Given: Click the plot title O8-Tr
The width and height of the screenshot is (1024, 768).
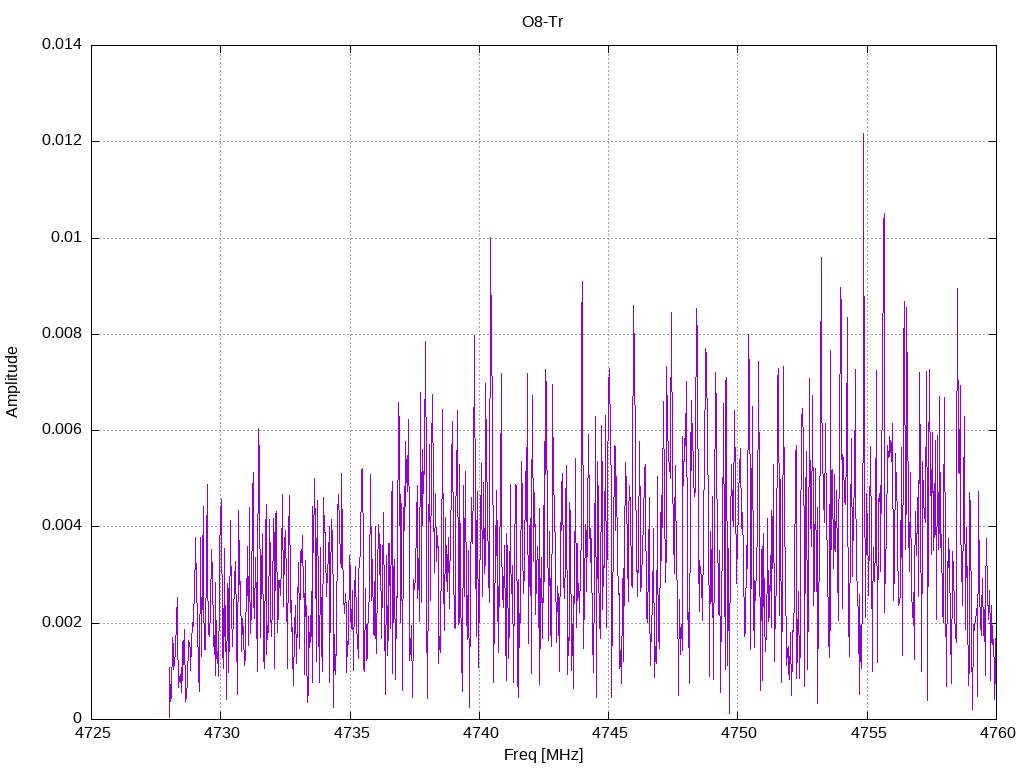Looking at the screenshot, I should (543, 22).
